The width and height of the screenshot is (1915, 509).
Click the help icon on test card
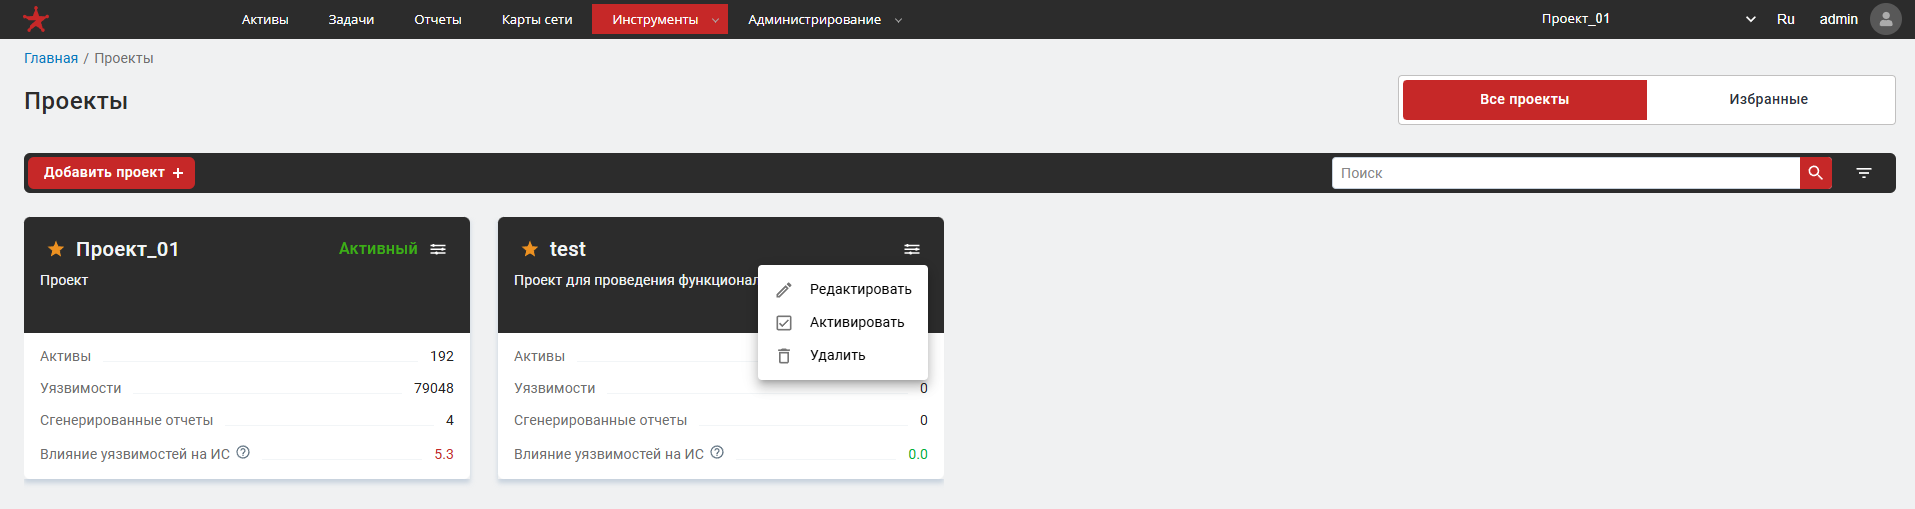coord(717,452)
